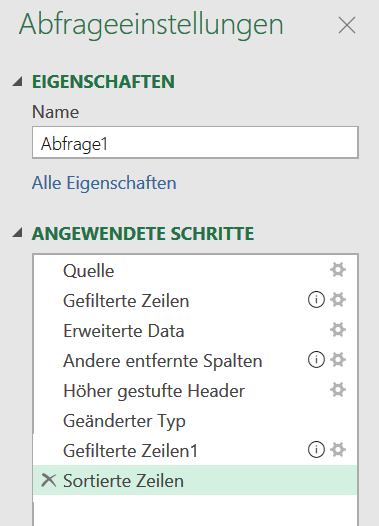Open gear for Höher gestufte Header step
Screen dimensions: 379x526
338,390
